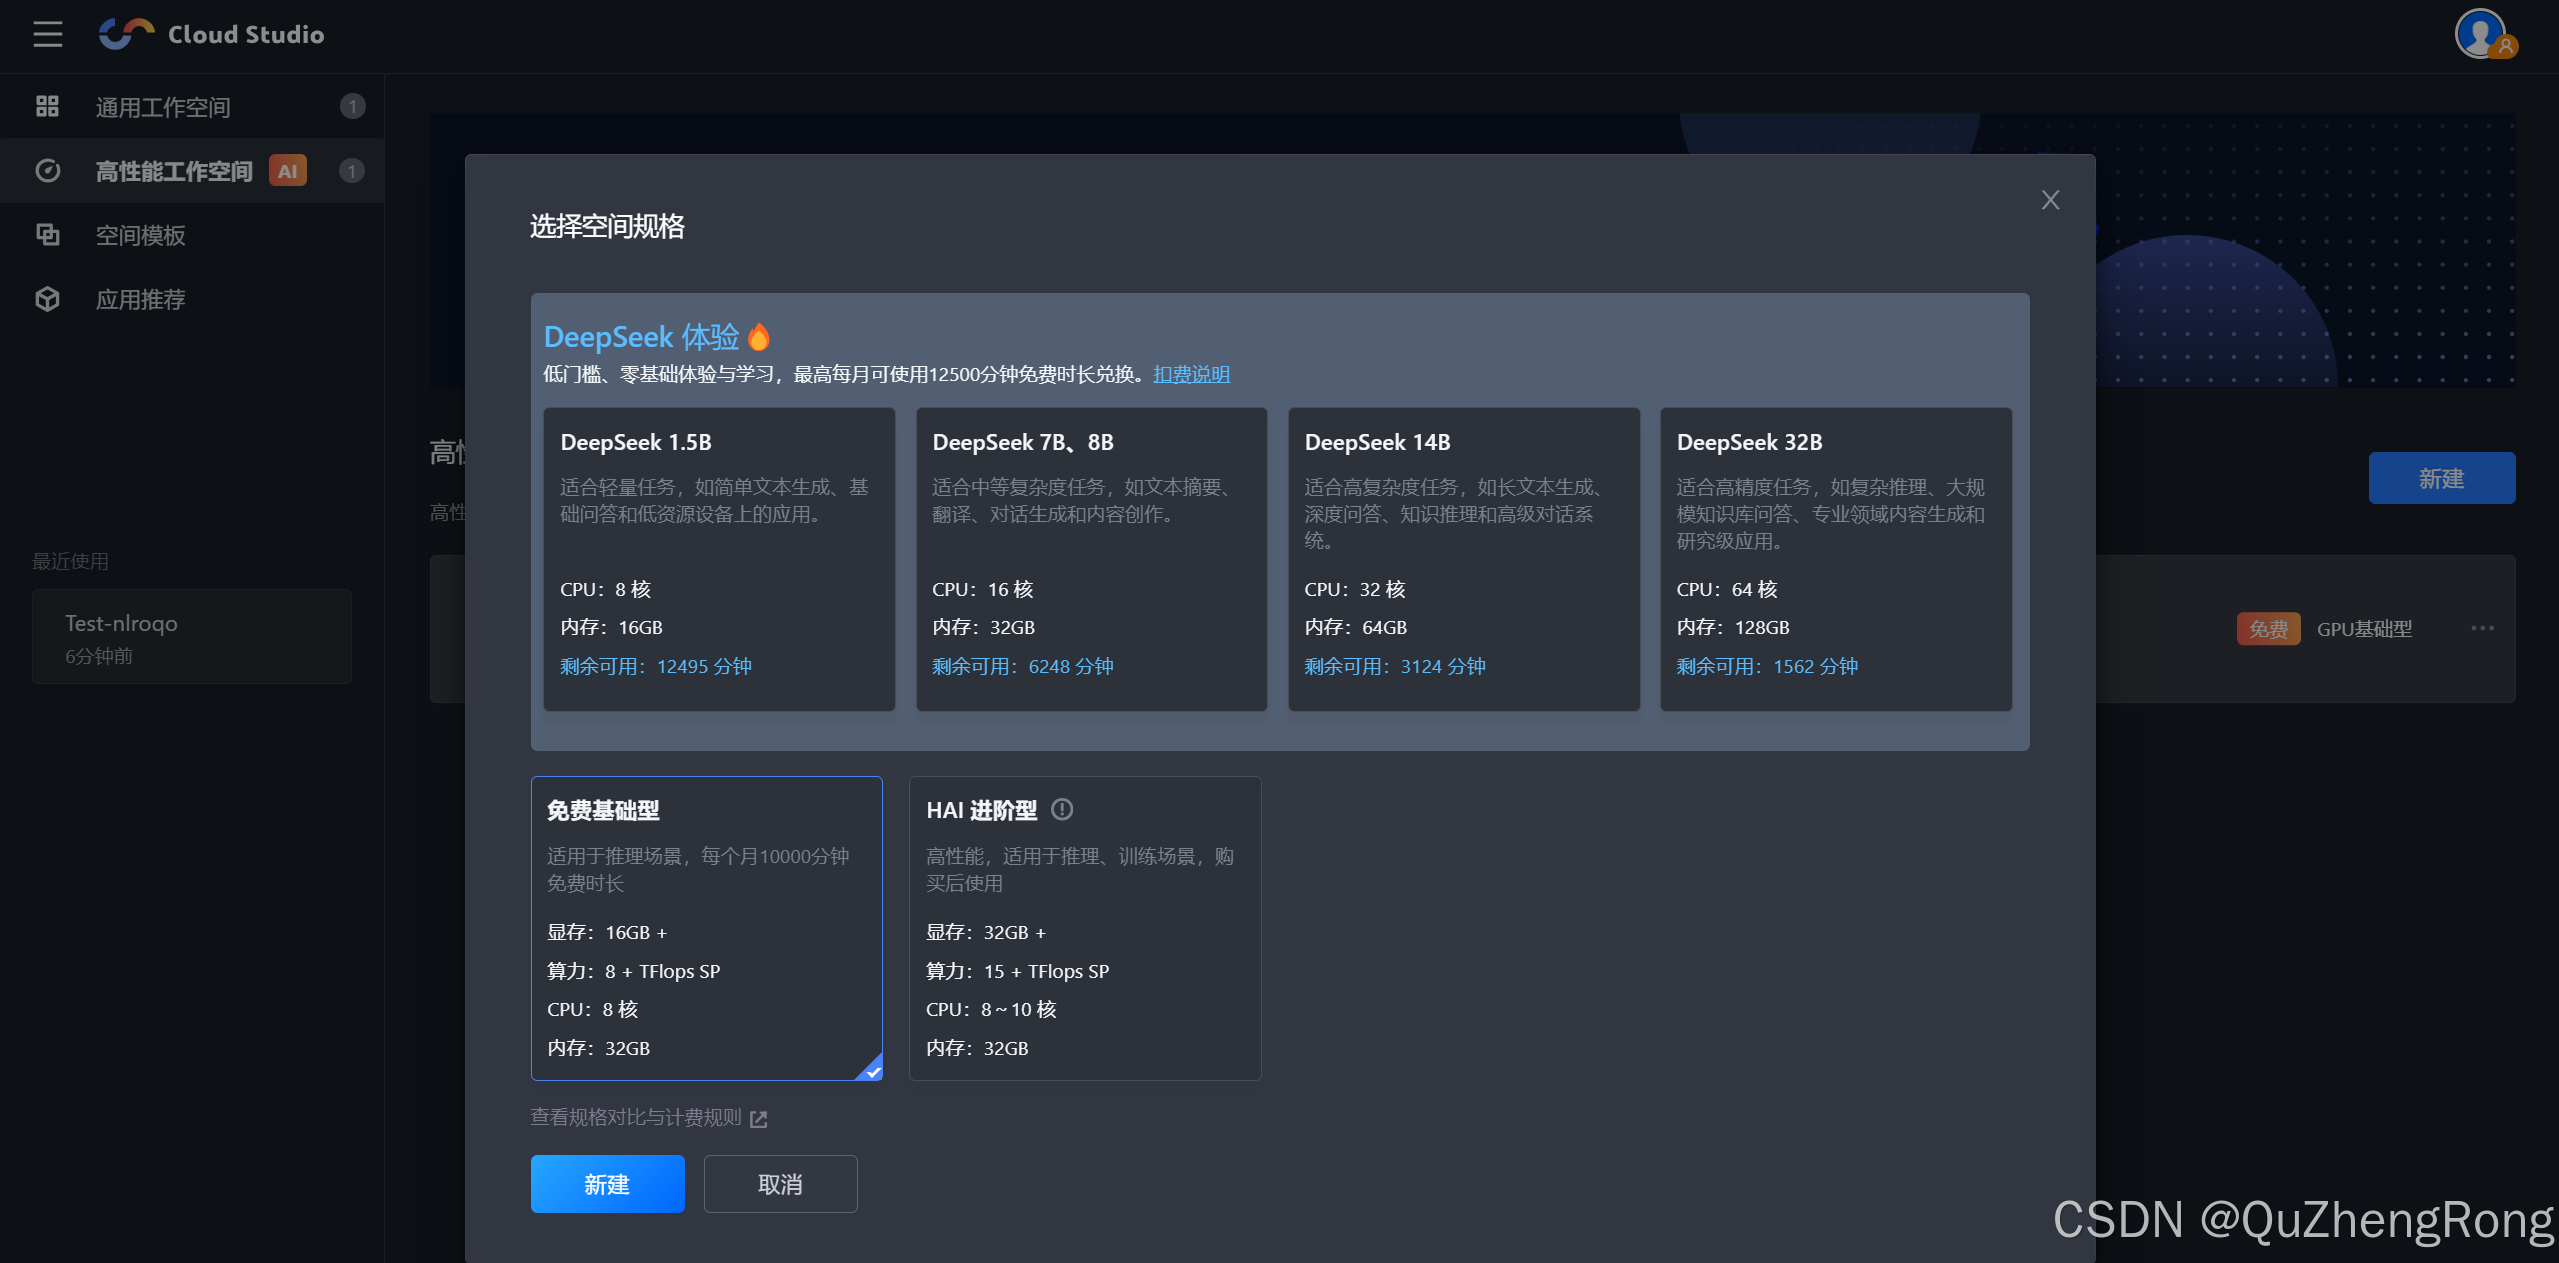Click the 取消 button

point(780,1184)
